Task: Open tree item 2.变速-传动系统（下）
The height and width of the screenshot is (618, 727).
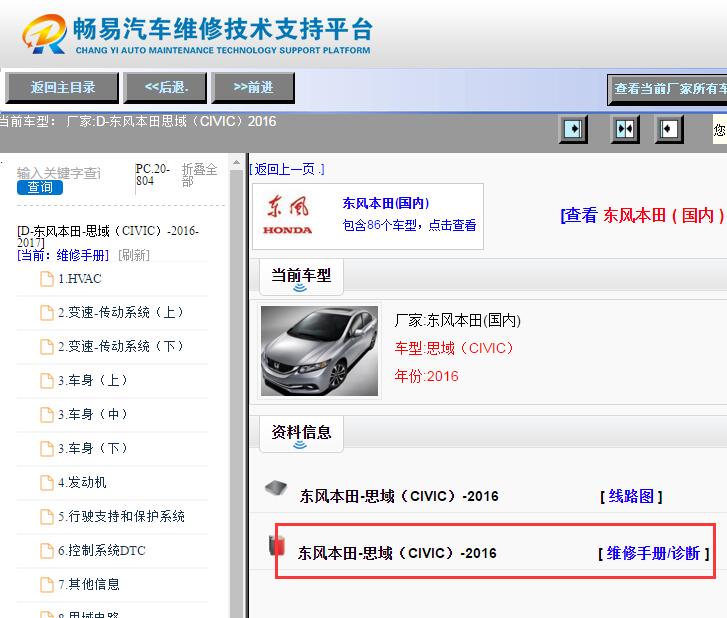Action: 121,347
